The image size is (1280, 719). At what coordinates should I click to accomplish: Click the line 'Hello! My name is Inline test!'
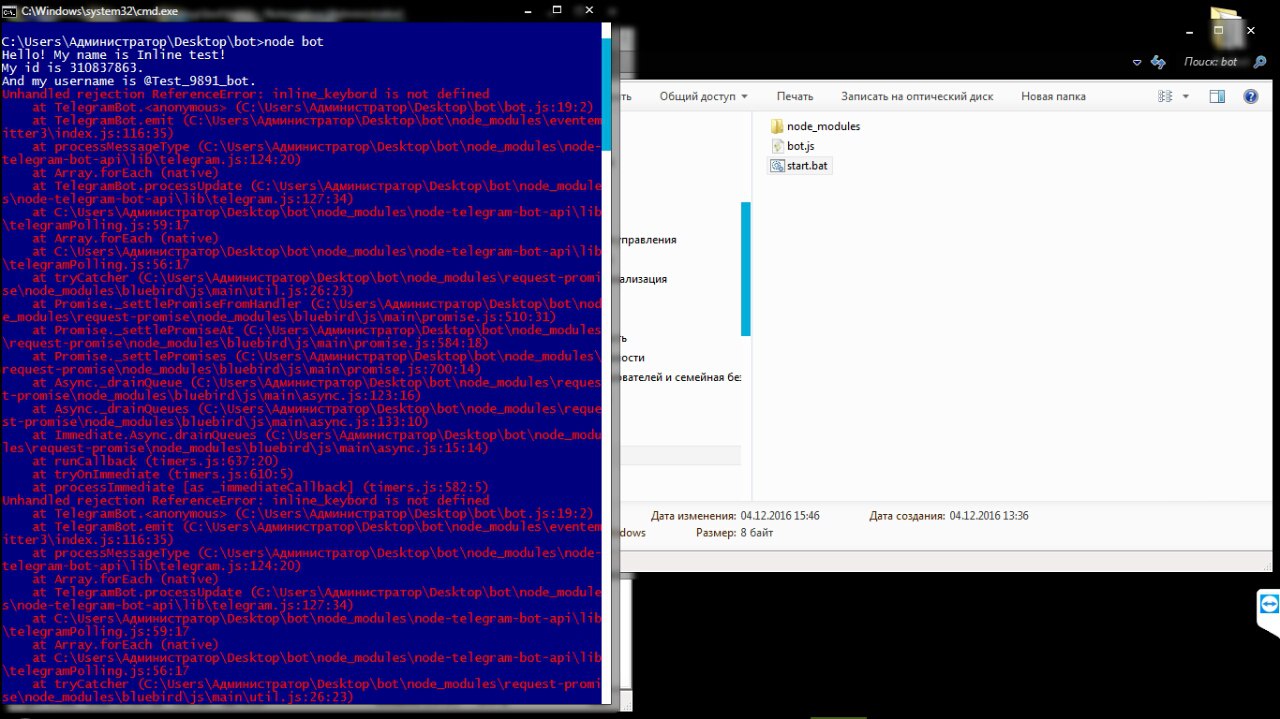113,55
